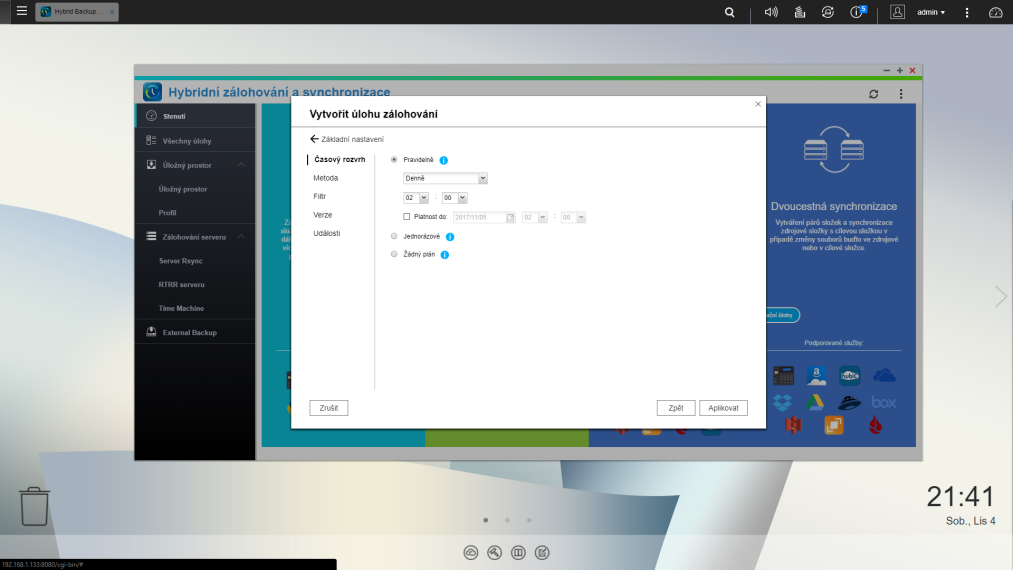Collapse the Zálohování serveru section

point(241,237)
